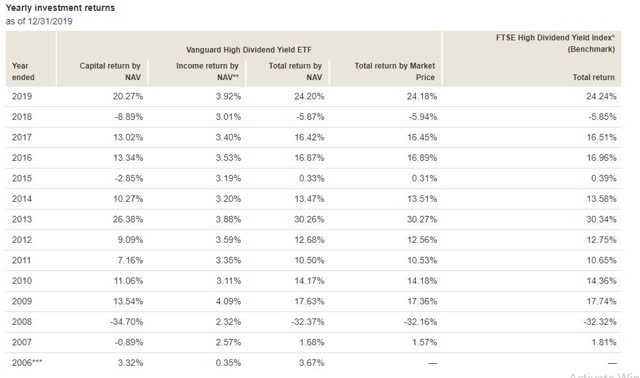Image resolution: width=640 pixels, height=378 pixels.
Task: Click the 2009 income return 4.09% cell
Action: coord(228,301)
